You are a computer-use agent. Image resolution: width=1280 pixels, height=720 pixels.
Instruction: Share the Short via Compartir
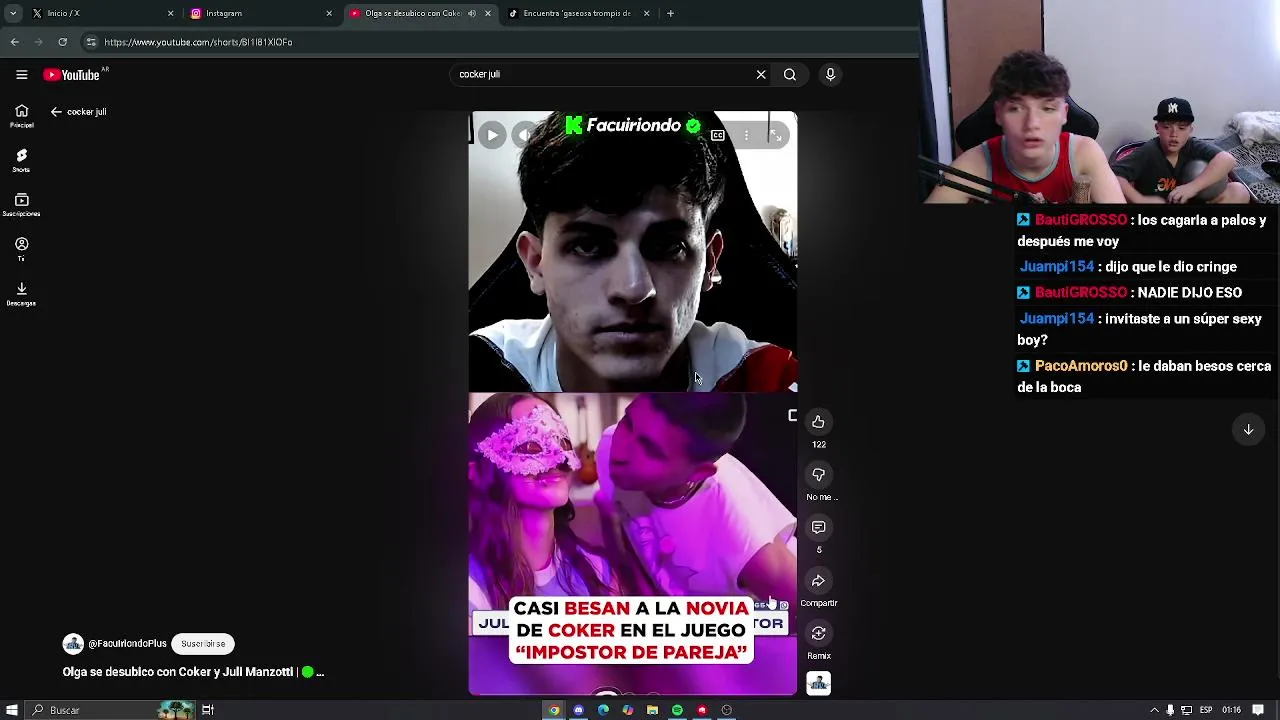(818, 581)
